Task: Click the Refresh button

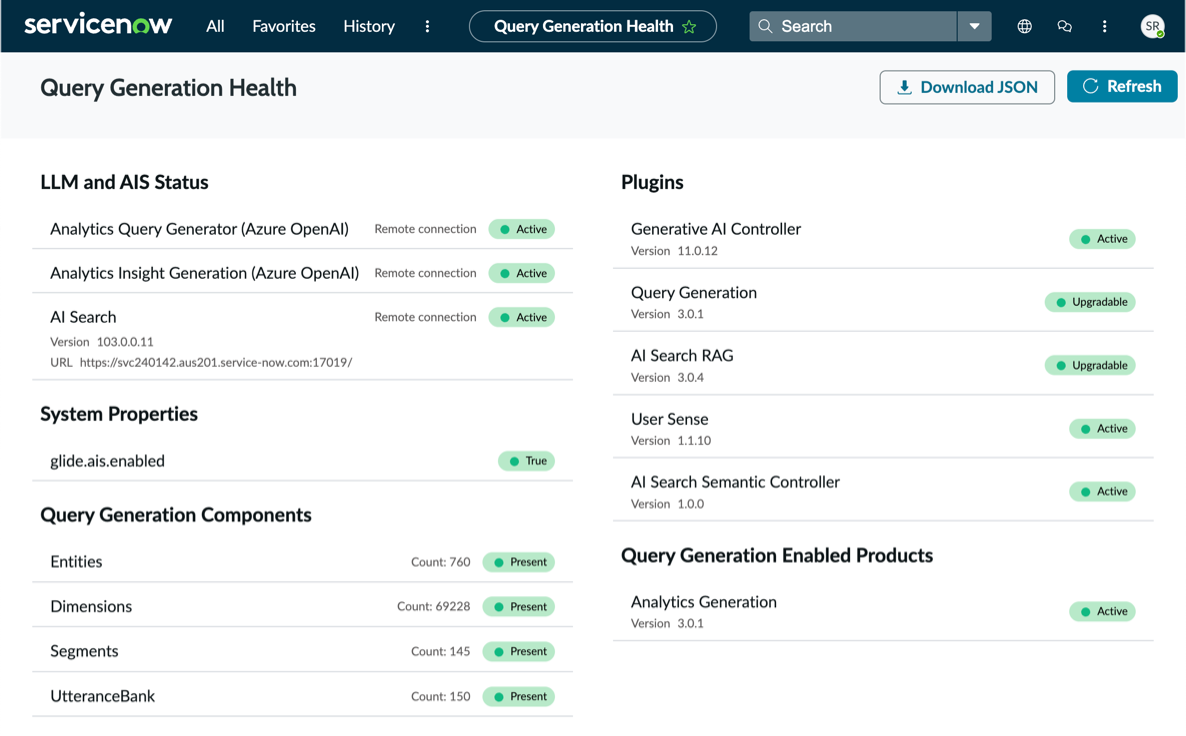Action: coord(1122,86)
